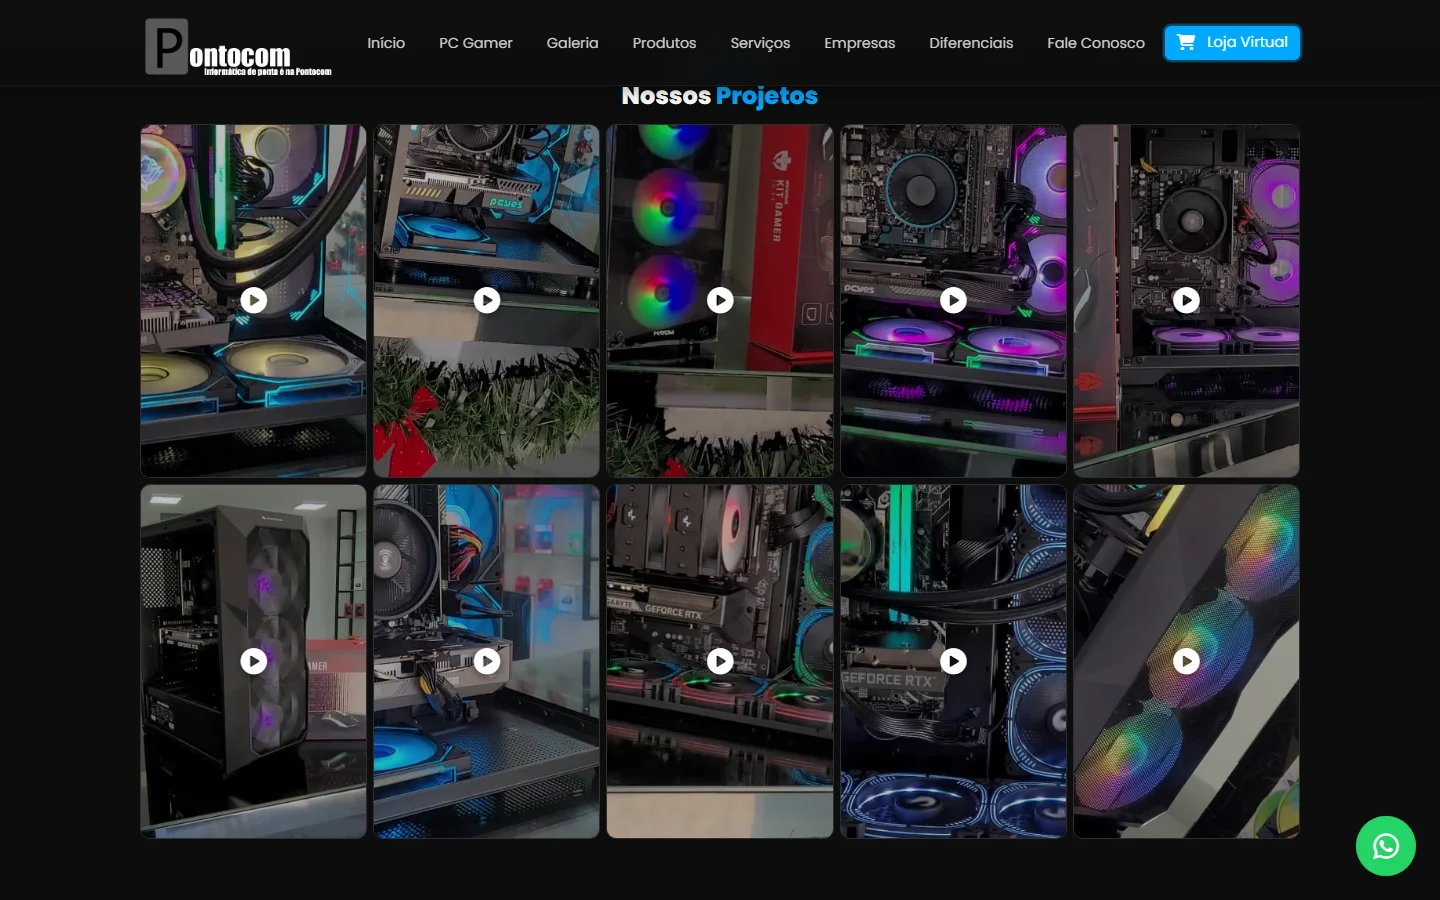Open the Pontocom logo home link
Screen dimensions: 1440x900
238,47
